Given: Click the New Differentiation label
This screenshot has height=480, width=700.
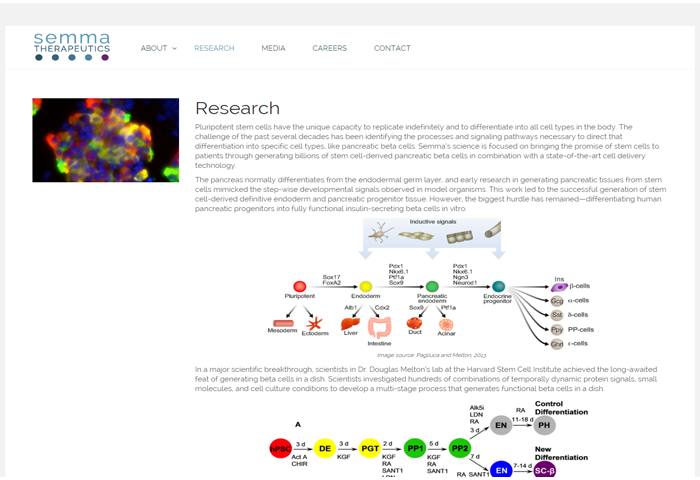Looking at the screenshot, I should click(x=561, y=453).
